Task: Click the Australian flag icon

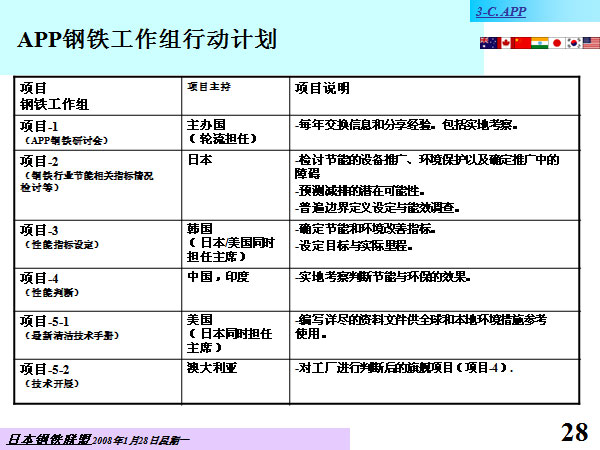Action: pos(490,43)
